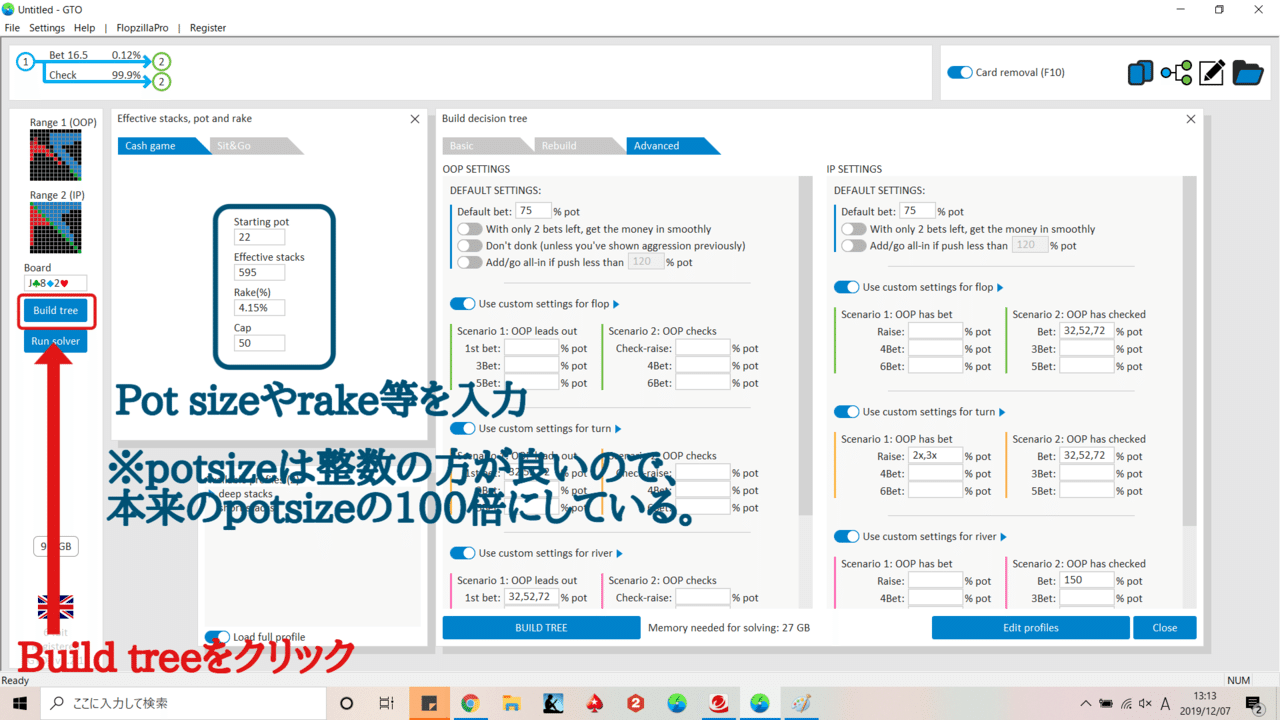Image resolution: width=1280 pixels, height=720 pixels.
Task: Click the Cortana circle icon
Action: click(x=347, y=703)
